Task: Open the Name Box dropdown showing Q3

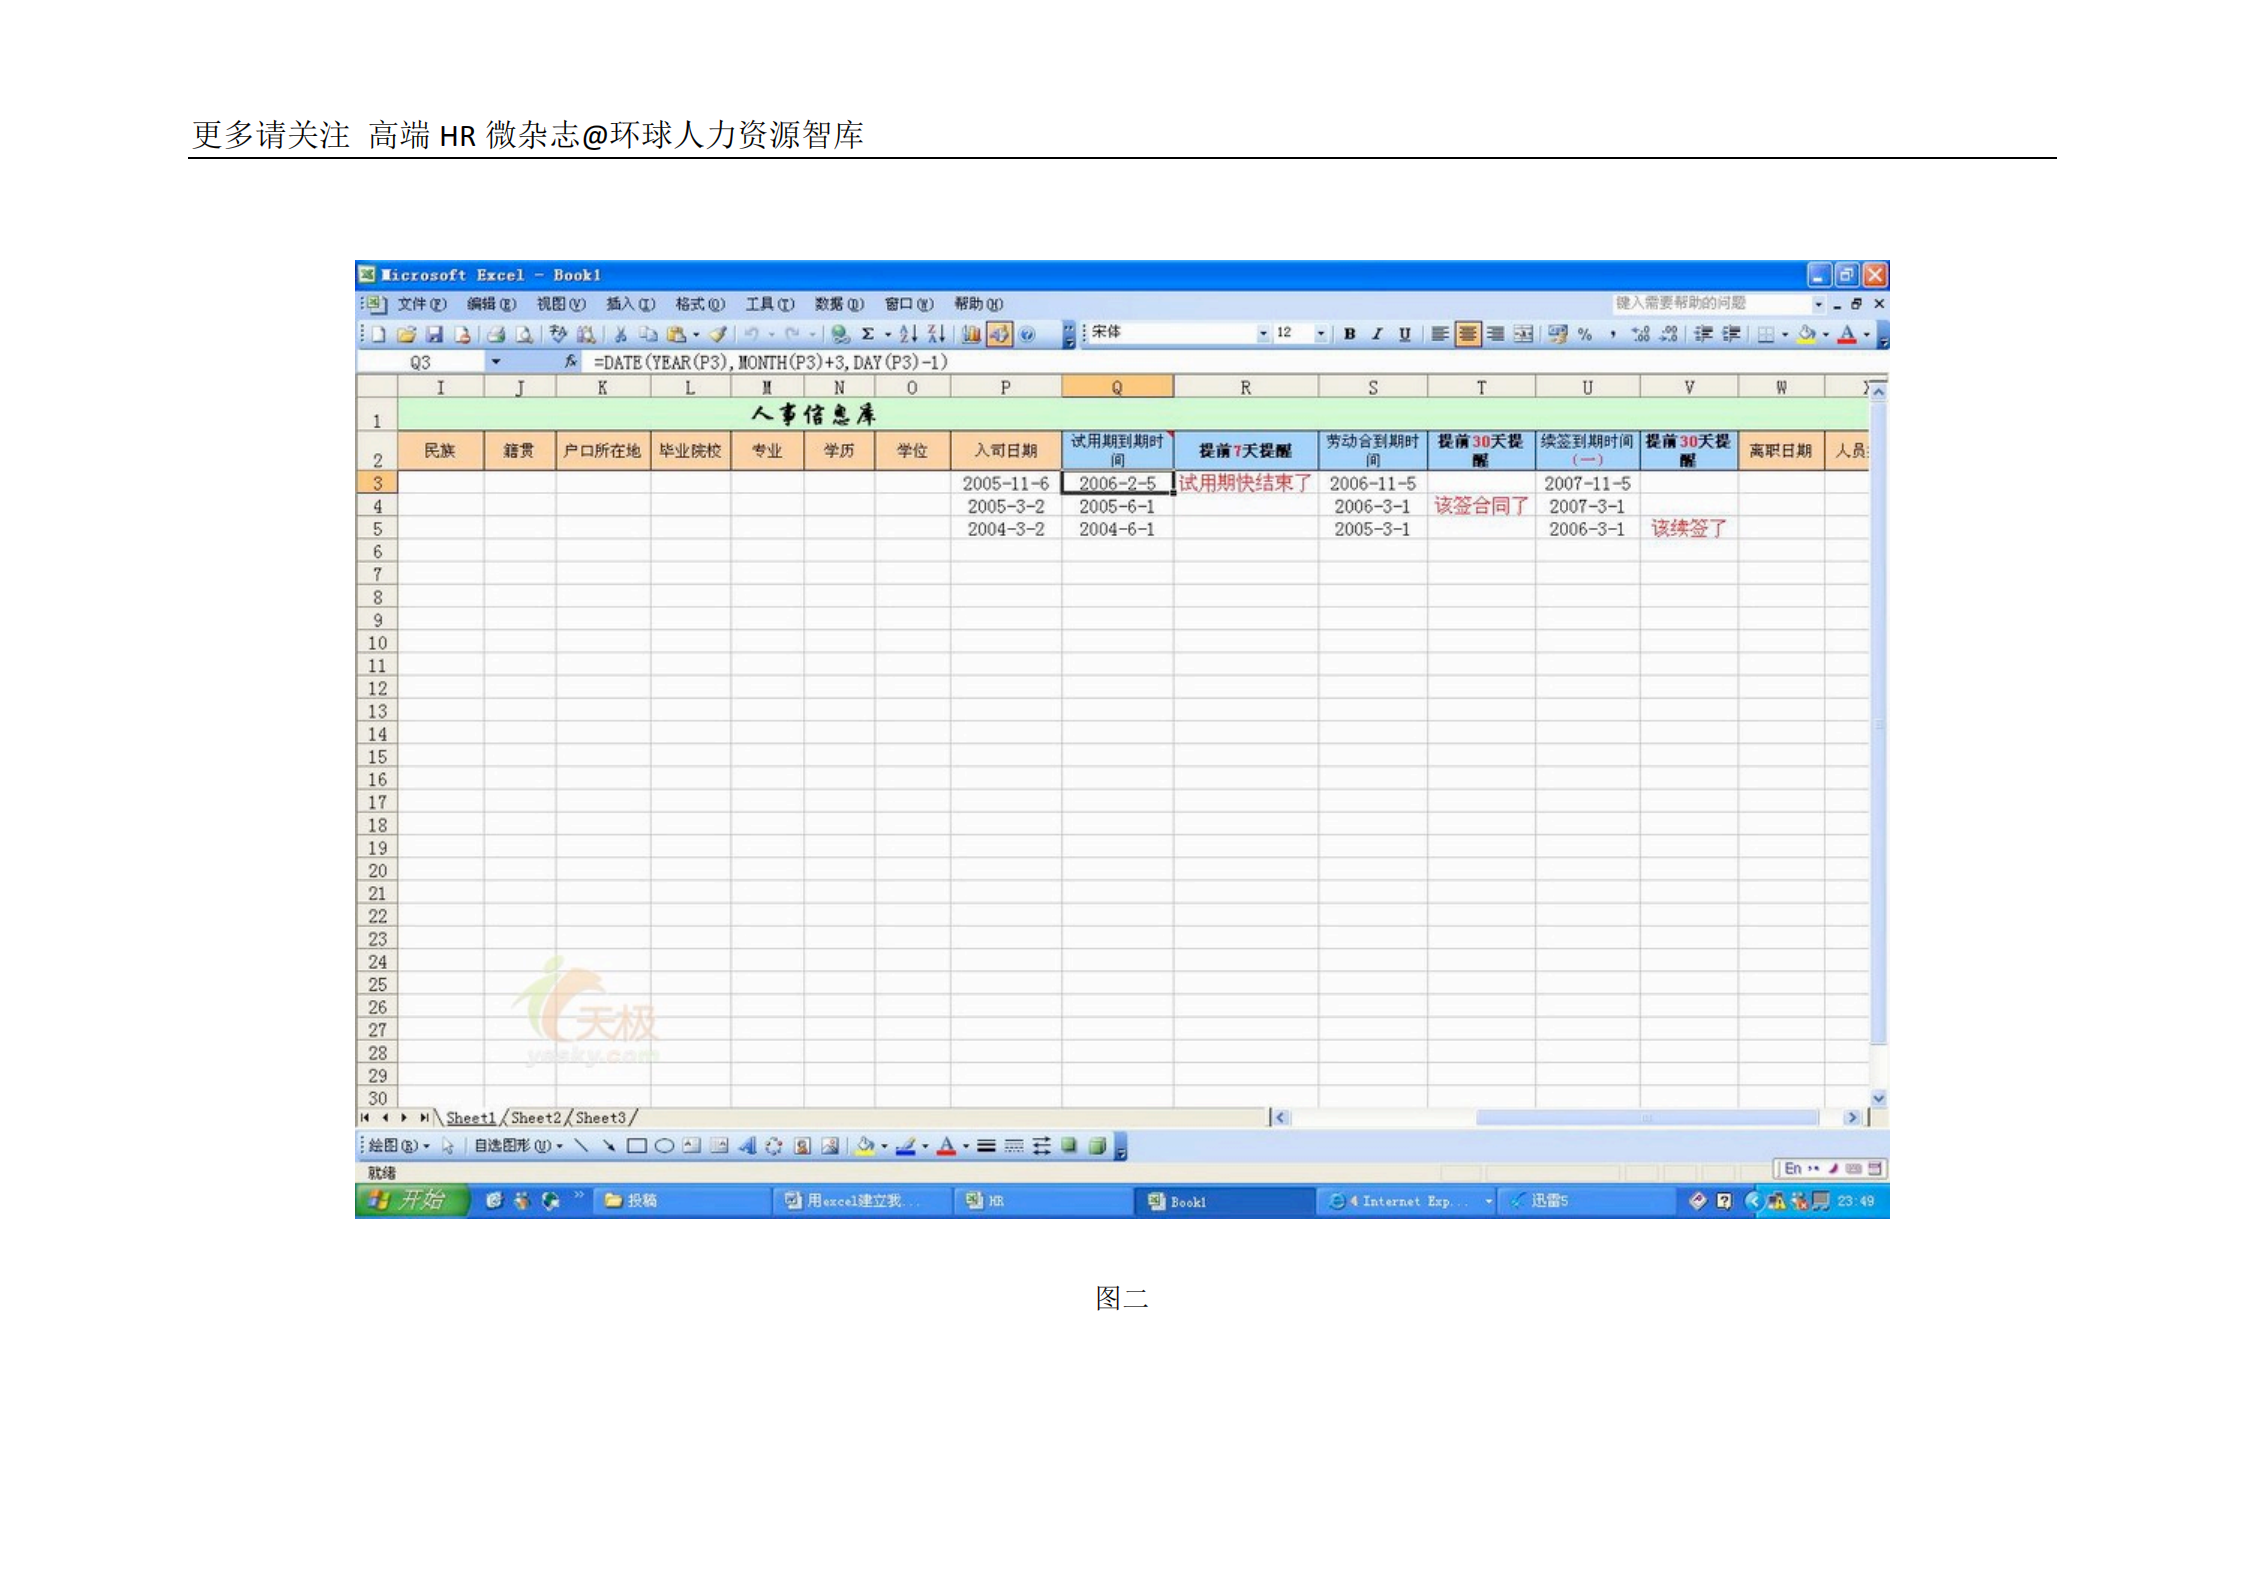Action: click(495, 362)
